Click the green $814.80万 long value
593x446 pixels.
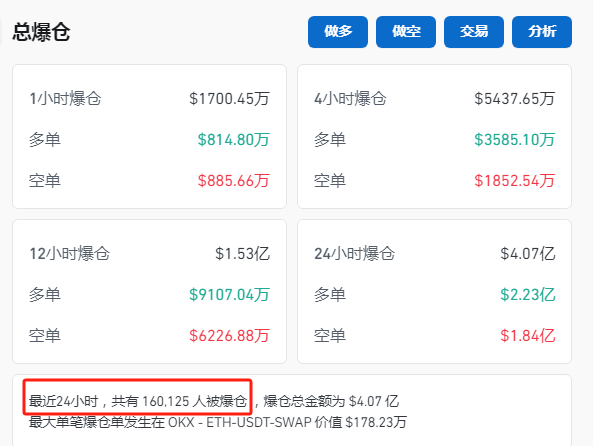click(233, 140)
